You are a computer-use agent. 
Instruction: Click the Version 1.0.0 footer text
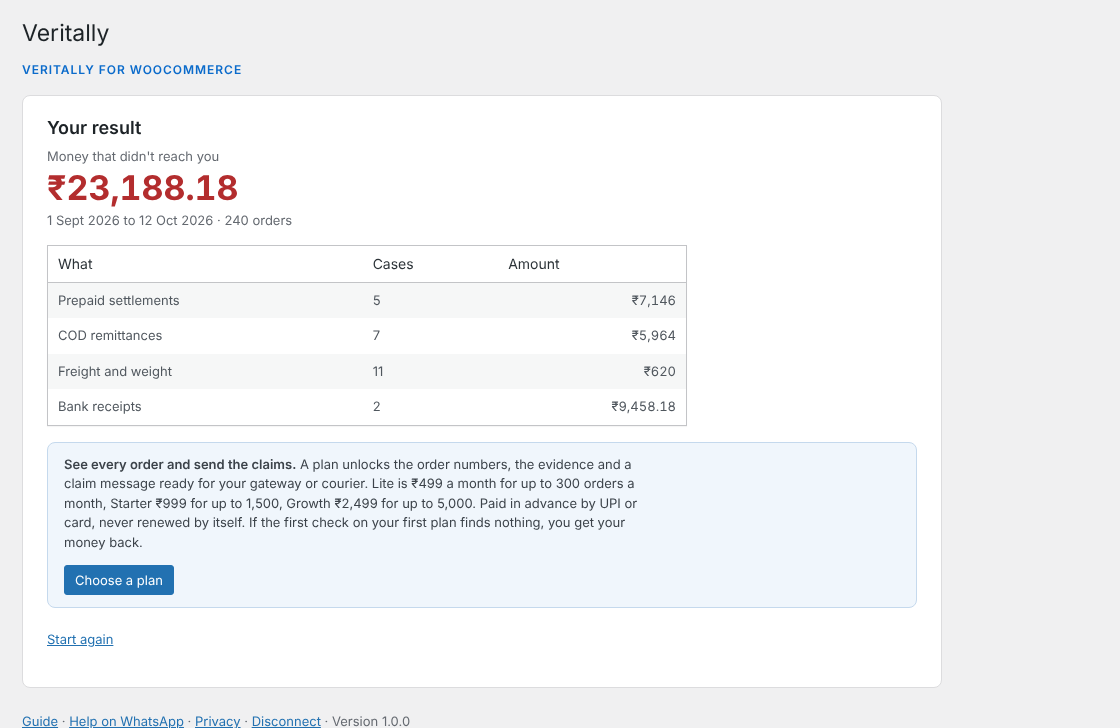pos(371,721)
